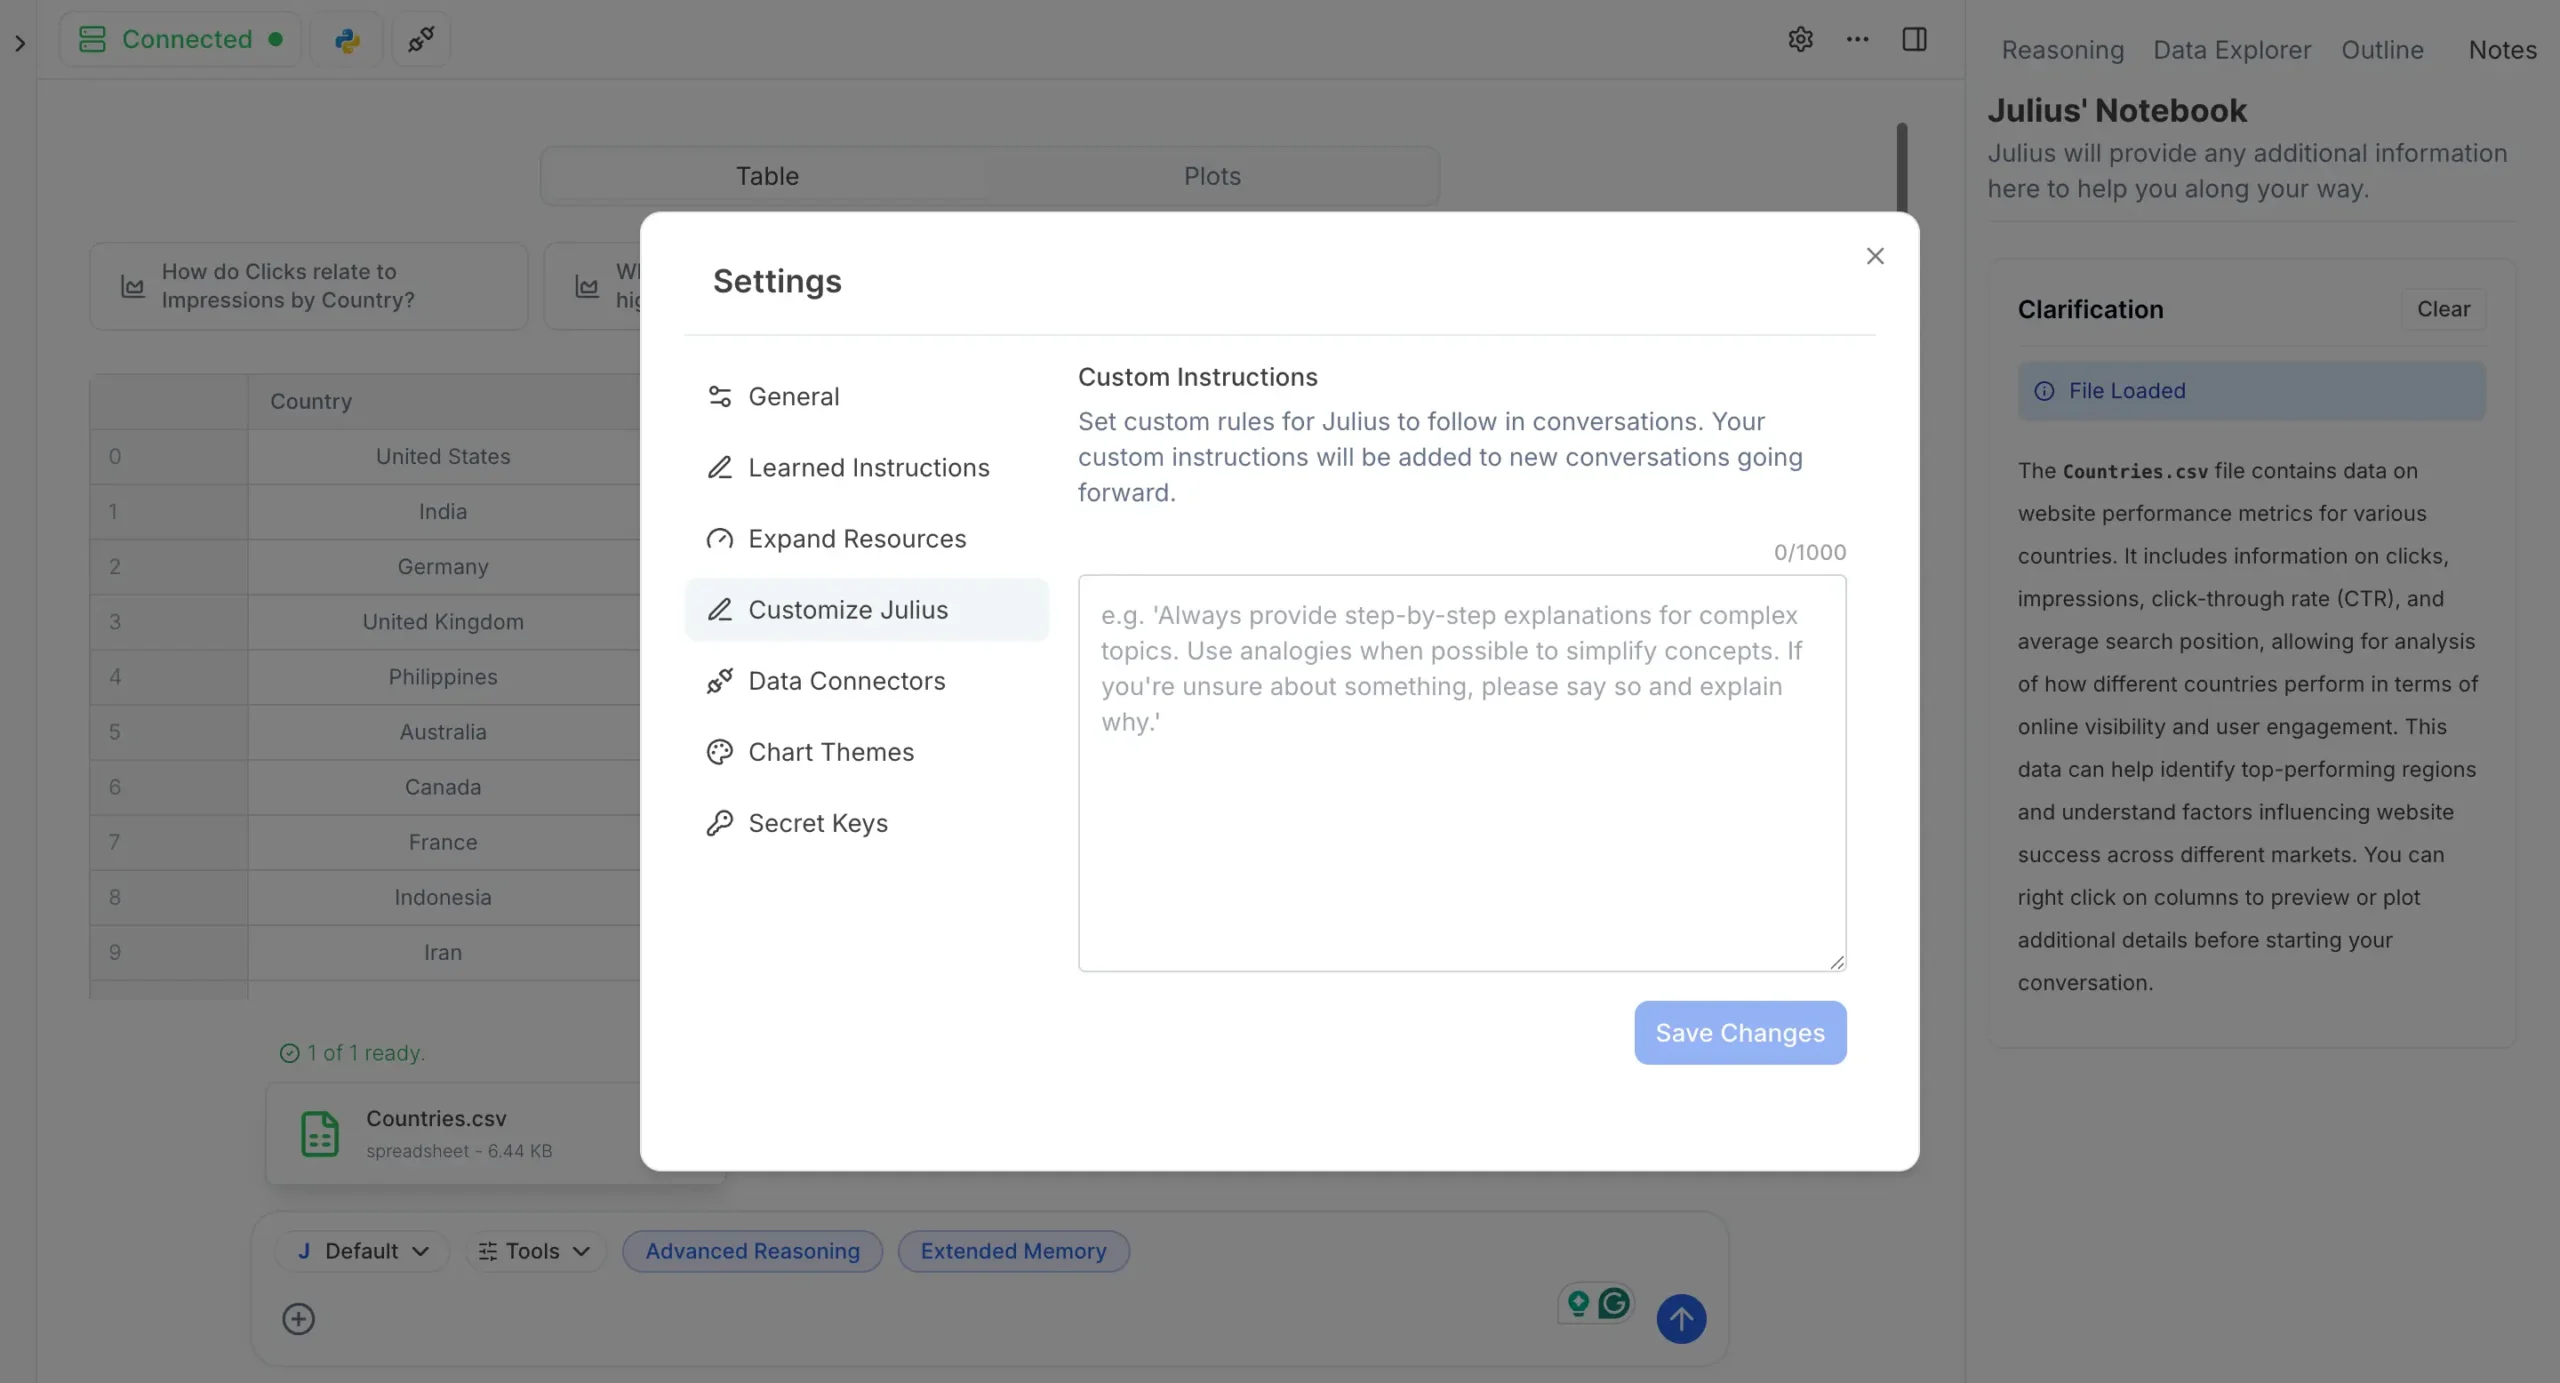Click the plus attach icon
The image size is (2560, 1383).
[x=298, y=1319]
